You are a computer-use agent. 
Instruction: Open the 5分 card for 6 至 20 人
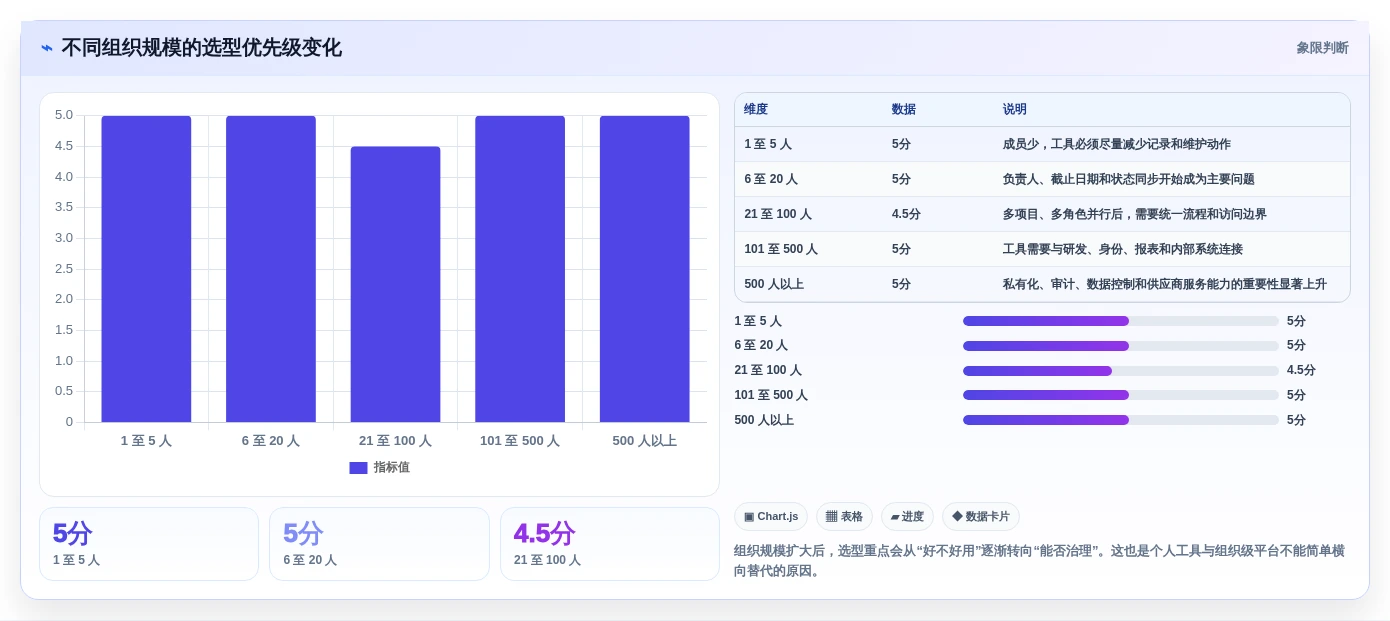click(379, 544)
